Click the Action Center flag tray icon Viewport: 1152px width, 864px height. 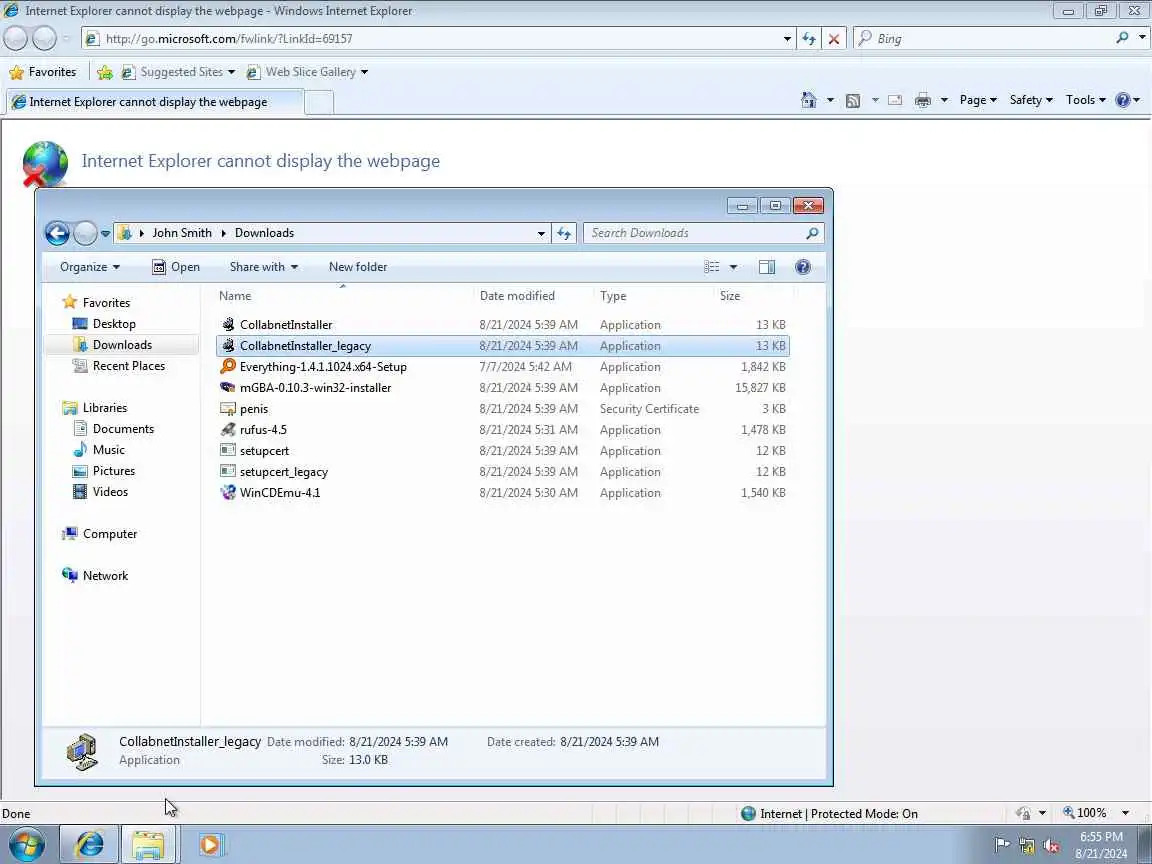(x=1001, y=845)
